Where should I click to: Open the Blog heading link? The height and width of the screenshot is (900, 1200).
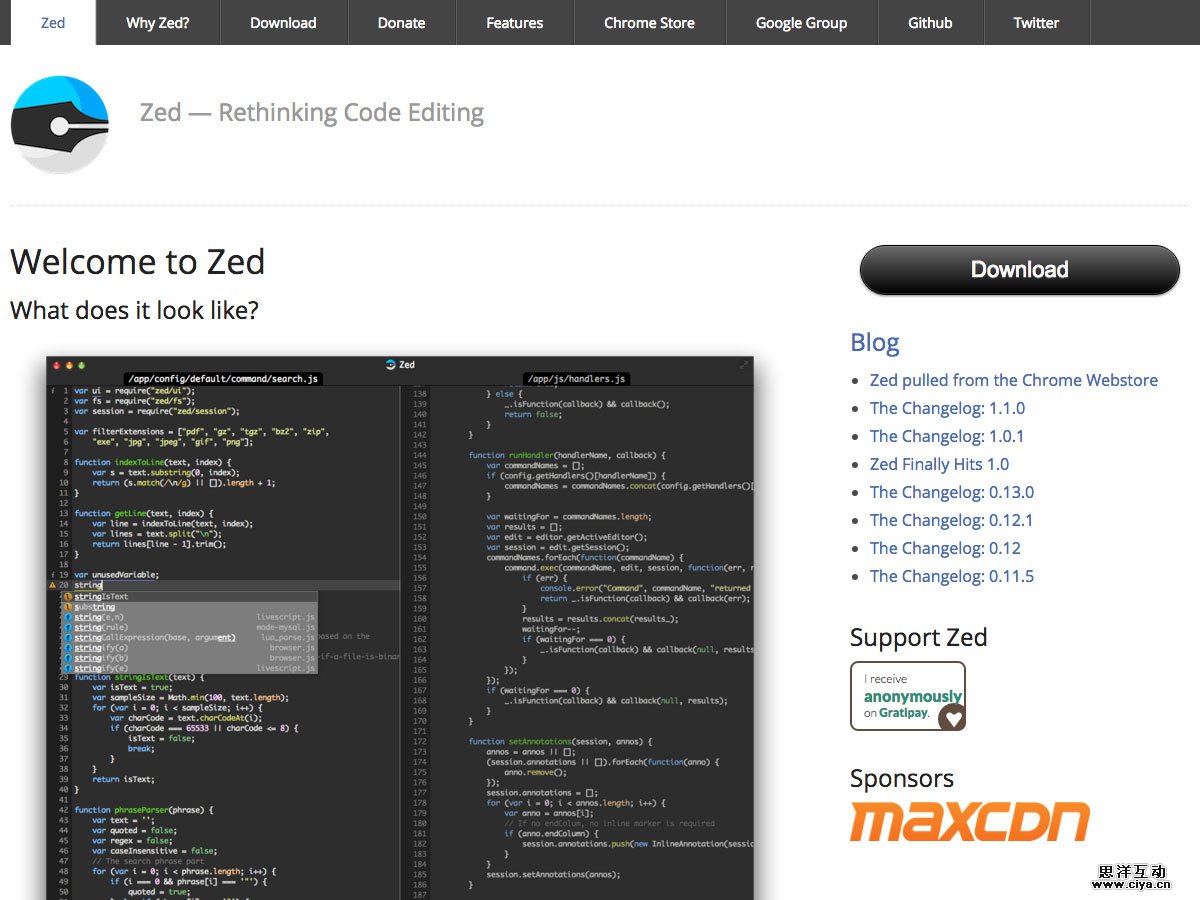[875, 343]
